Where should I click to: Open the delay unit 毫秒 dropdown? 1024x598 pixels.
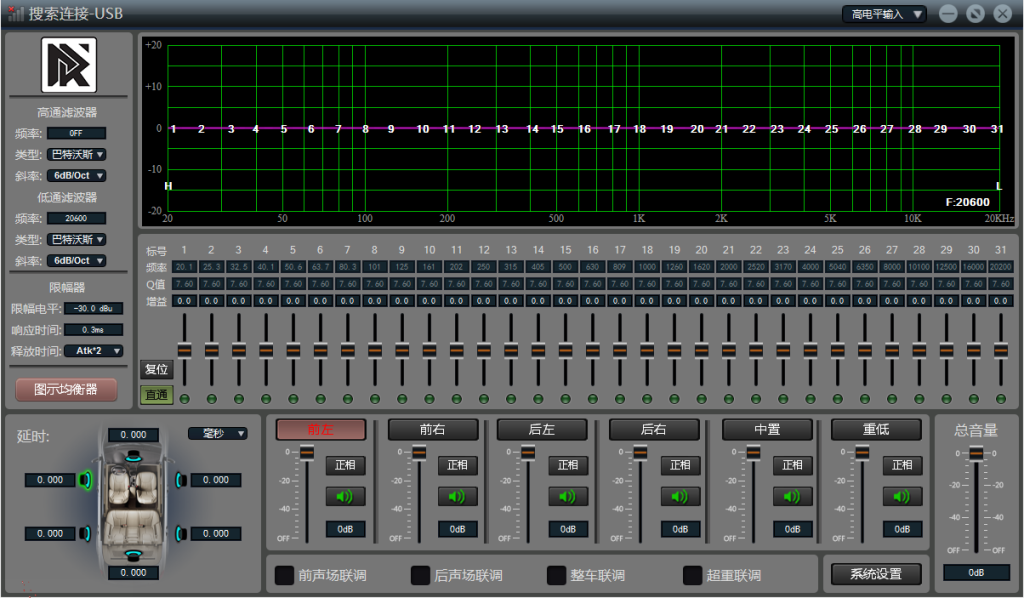click(x=217, y=433)
